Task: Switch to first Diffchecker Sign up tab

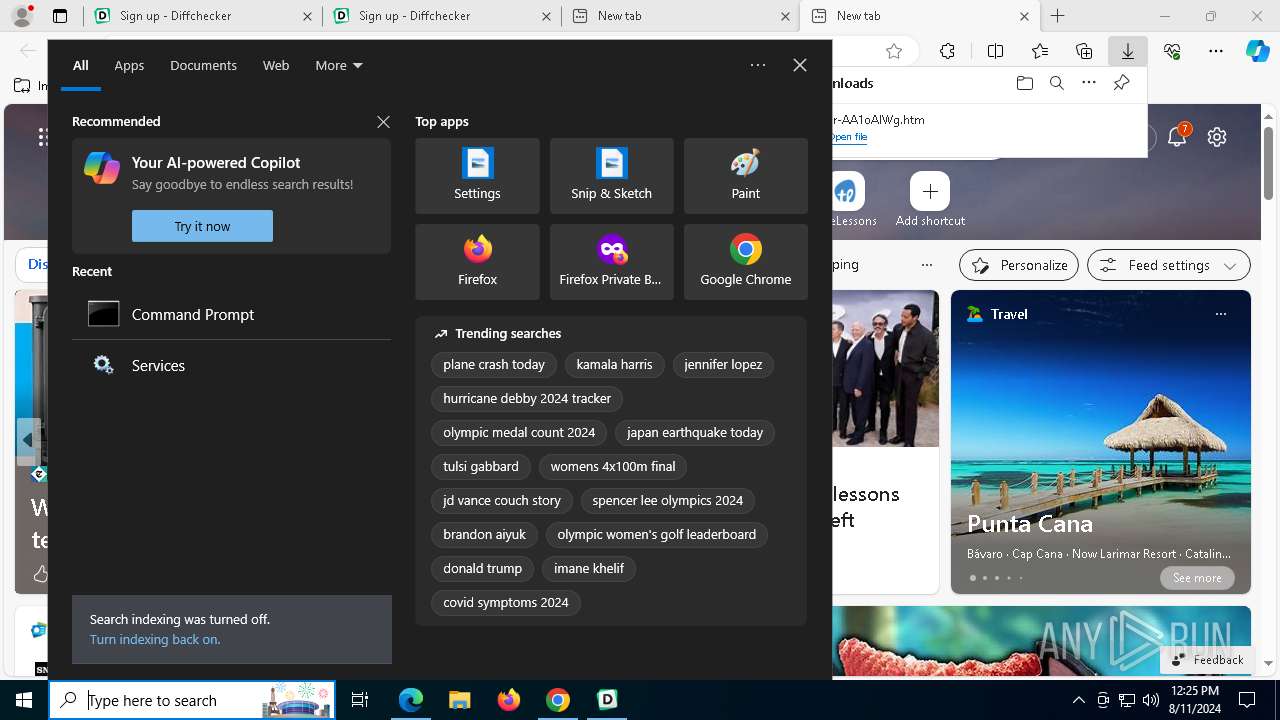Action: pyautogui.click(x=200, y=16)
